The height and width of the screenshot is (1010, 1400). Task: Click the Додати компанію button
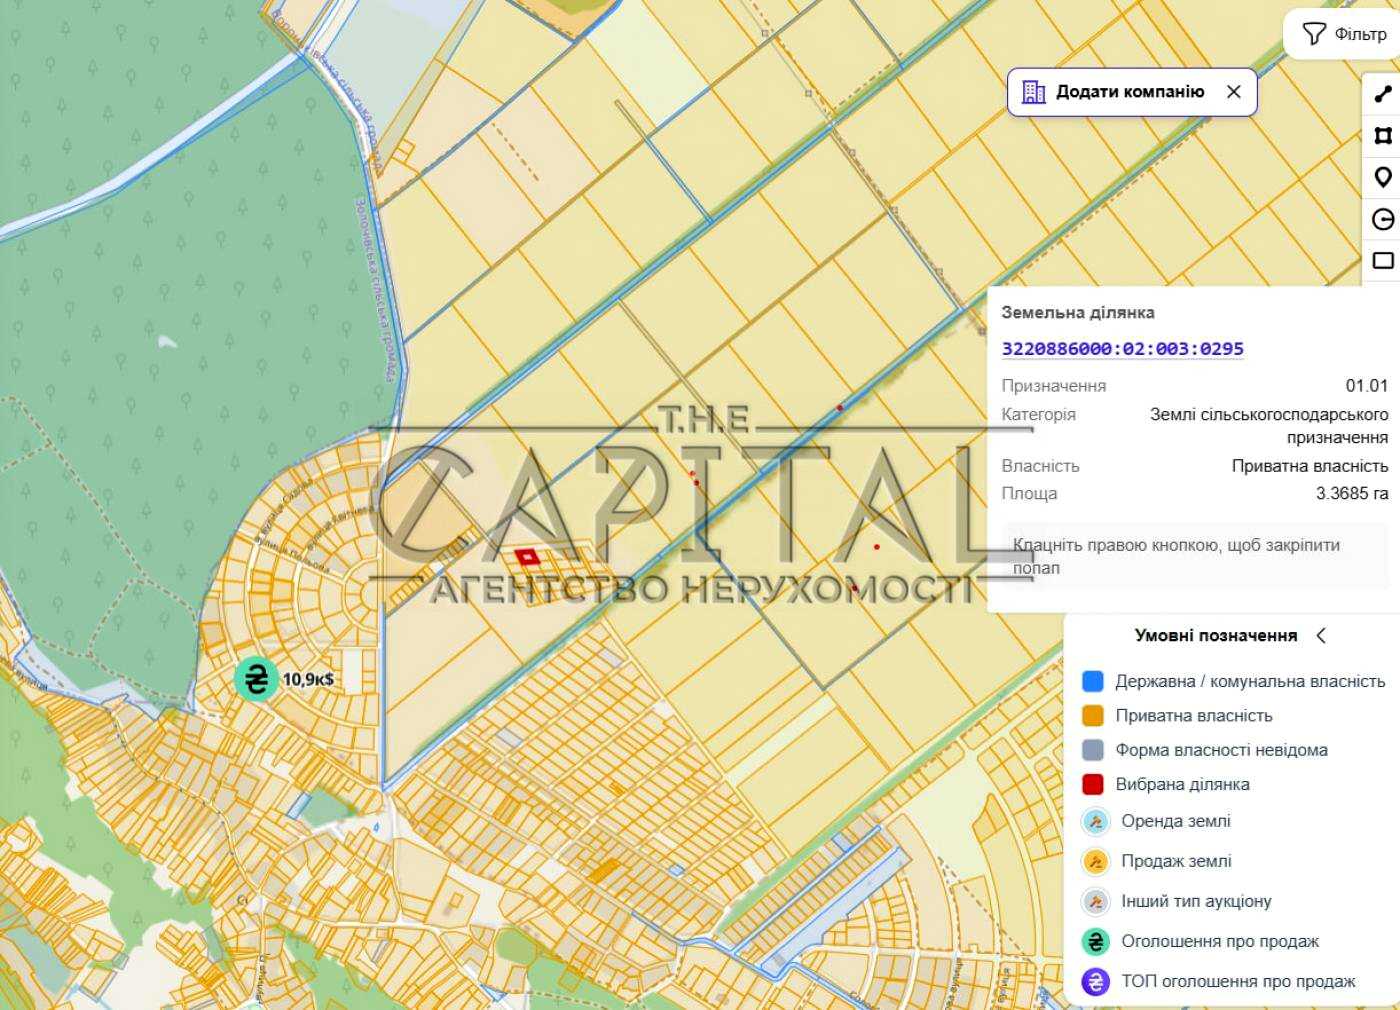click(x=1131, y=92)
